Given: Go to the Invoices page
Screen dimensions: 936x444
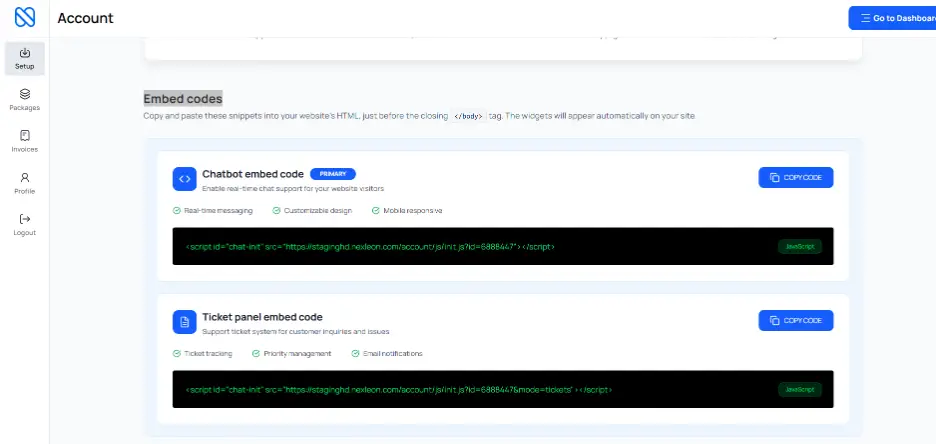Looking at the screenshot, I should 24,141.
